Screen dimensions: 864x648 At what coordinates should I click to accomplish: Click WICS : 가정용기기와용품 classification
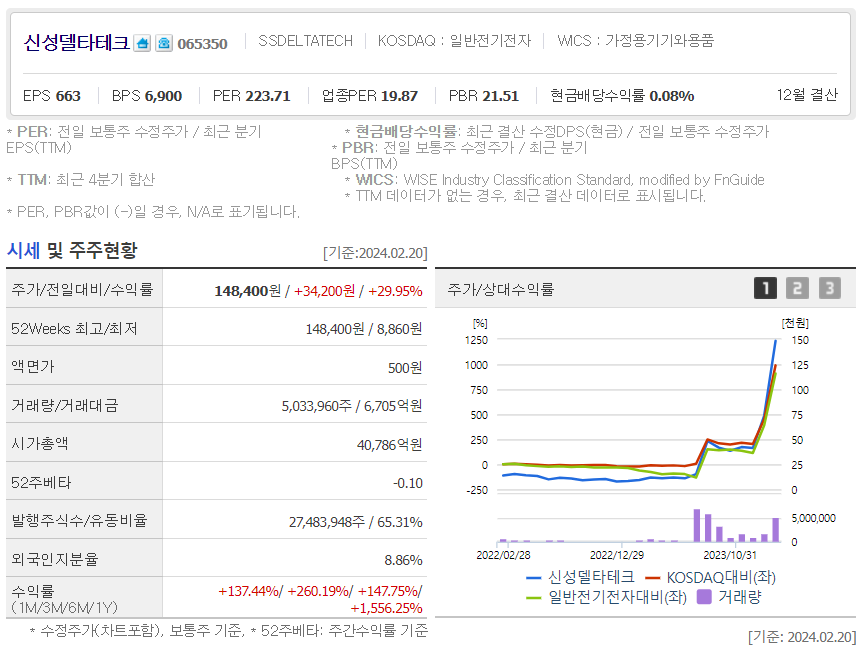pos(635,41)
